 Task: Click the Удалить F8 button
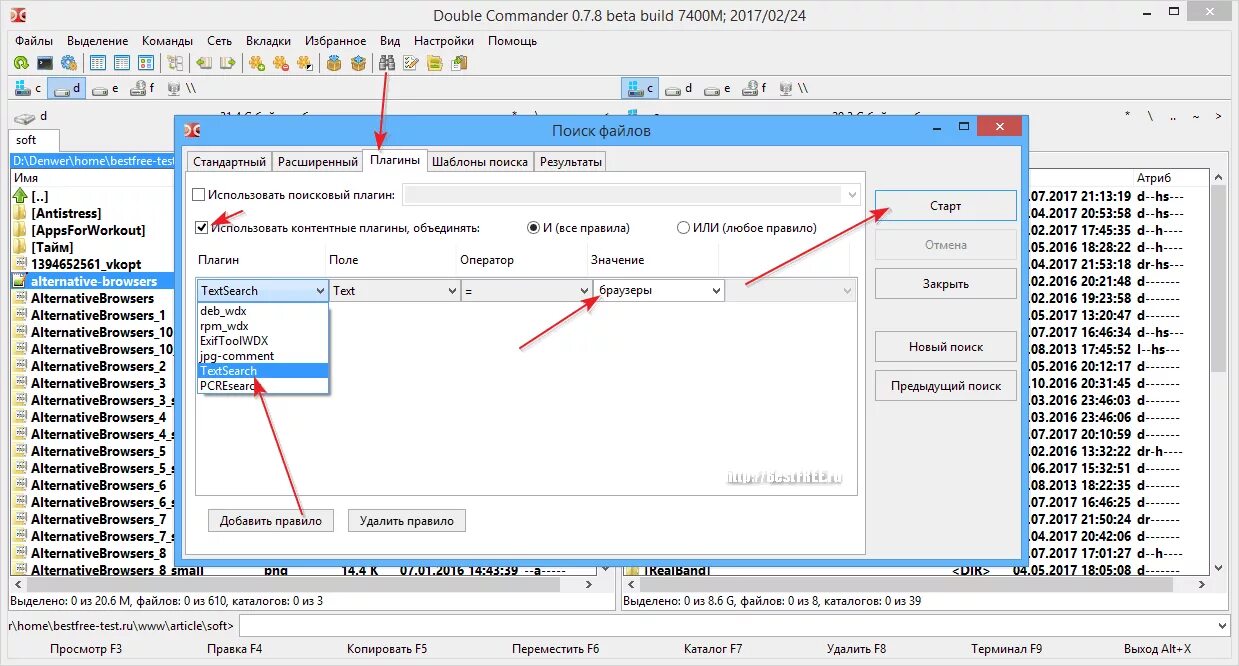coord(856,649)
